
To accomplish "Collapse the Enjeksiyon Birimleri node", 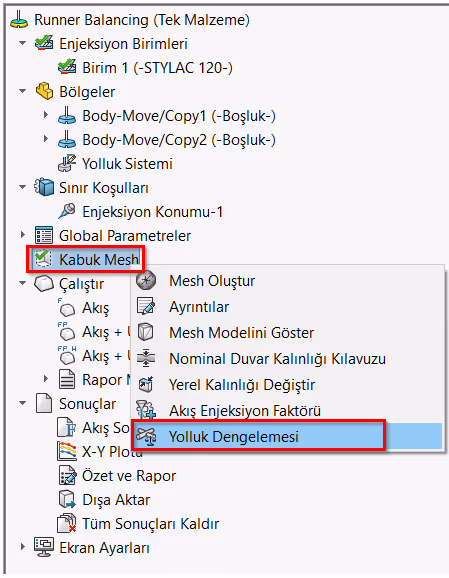I will click(23, 43).
